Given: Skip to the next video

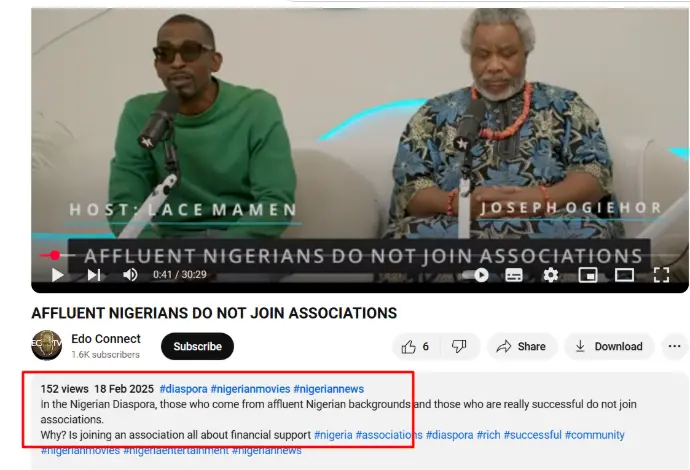Looking at the screenshot, I should (x=94, y=275).
